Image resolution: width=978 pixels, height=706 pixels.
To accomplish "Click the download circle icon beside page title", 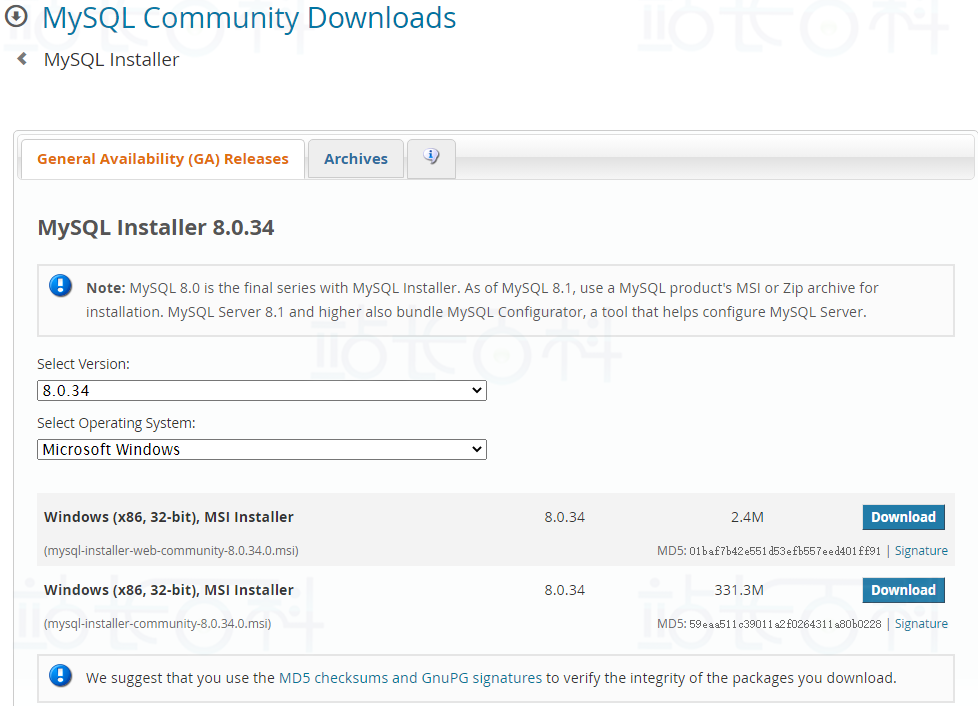I will [x=16, y=16].
